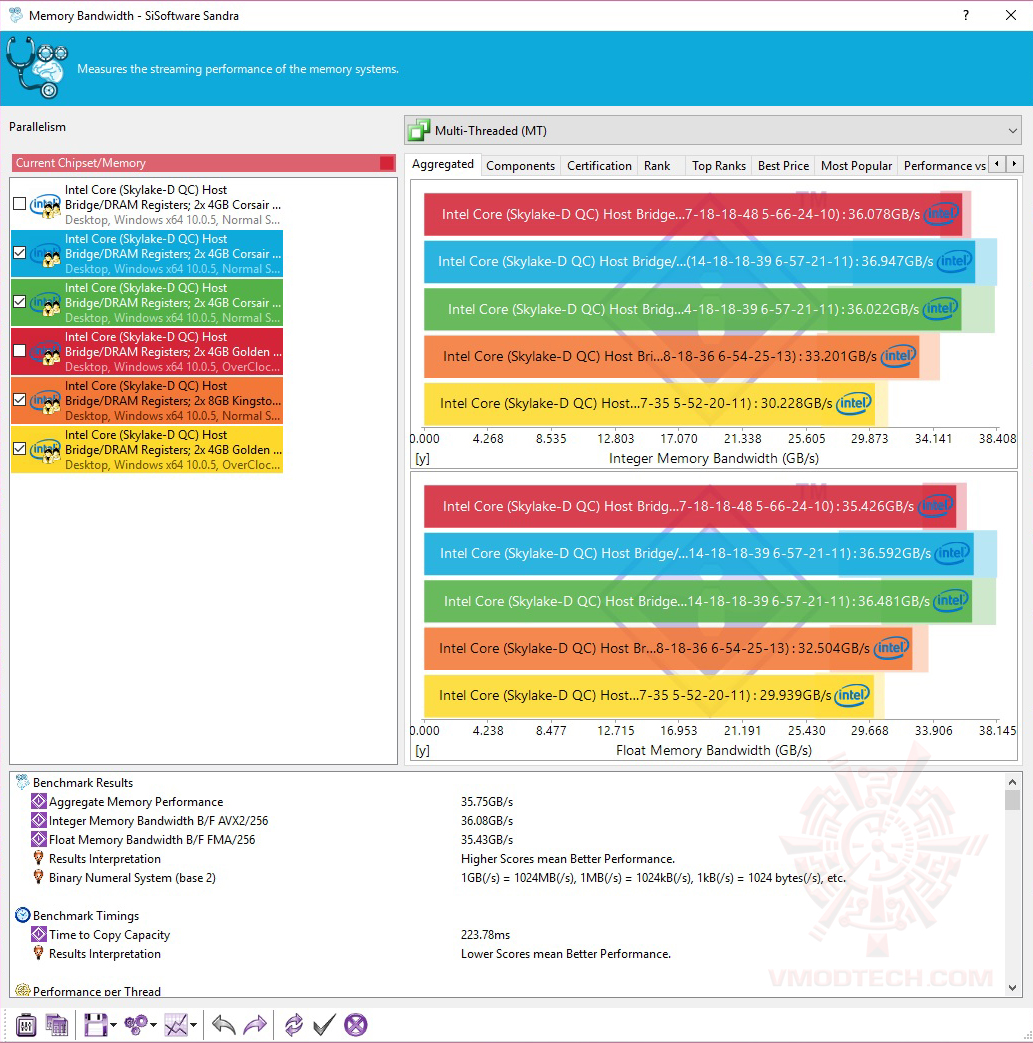Click the stethoscope brain module icon

coord(37,67)
